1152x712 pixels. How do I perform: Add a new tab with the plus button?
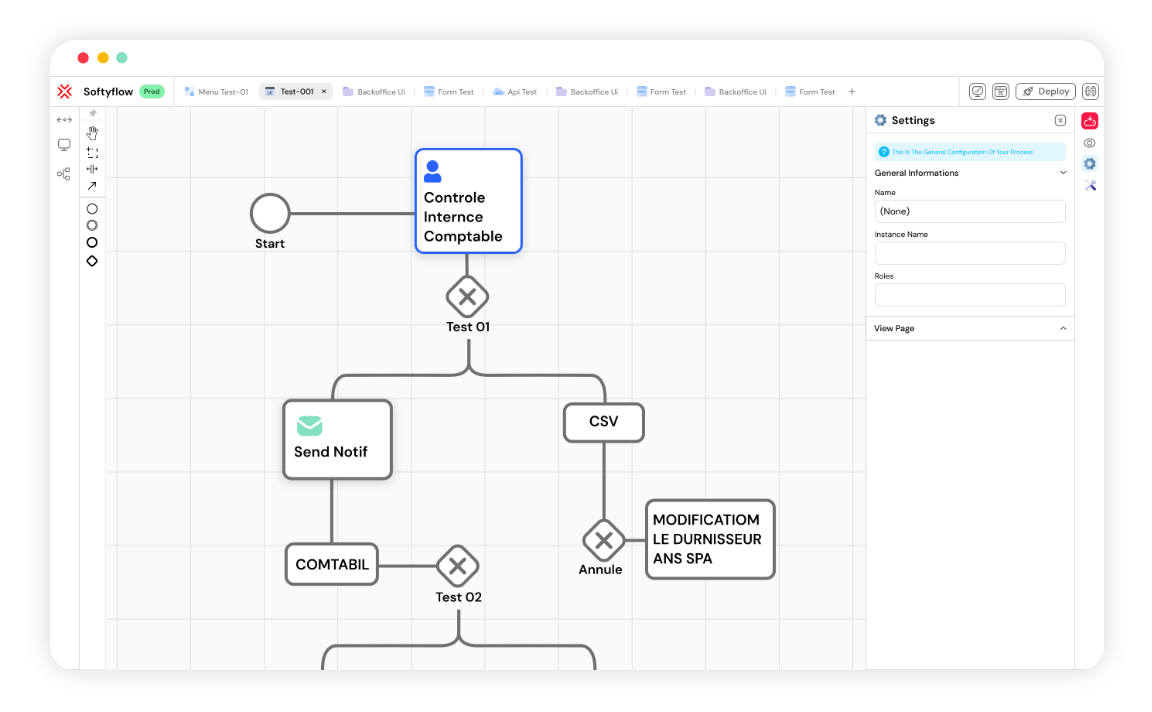click(x=852, y=91)
